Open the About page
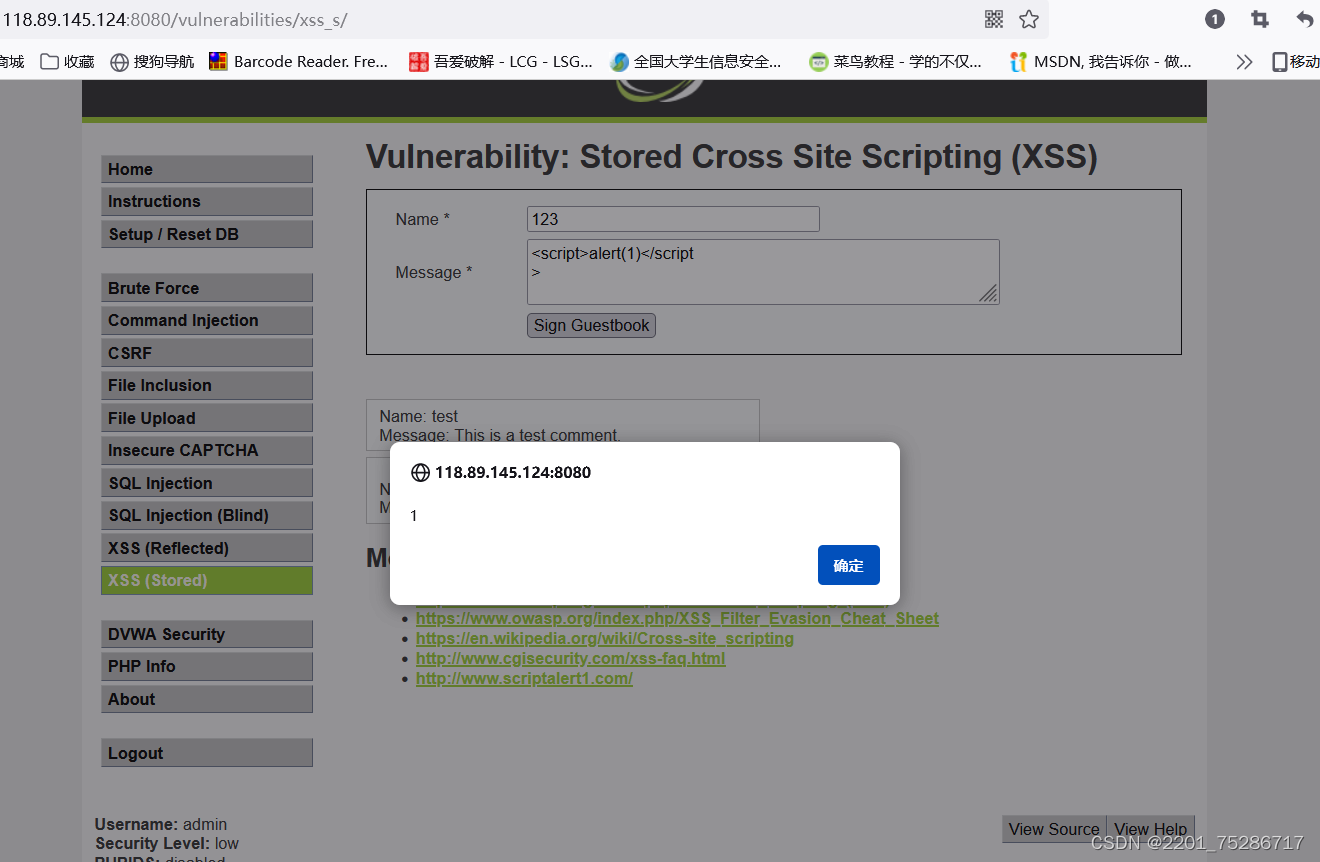The image size is (1320, 862). pos(207,699)
